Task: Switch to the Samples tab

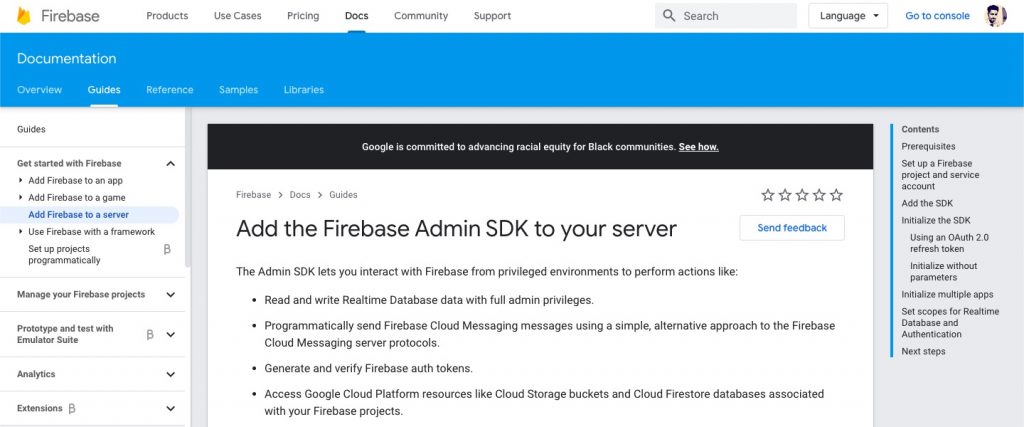Action: (x=238, y=89)
